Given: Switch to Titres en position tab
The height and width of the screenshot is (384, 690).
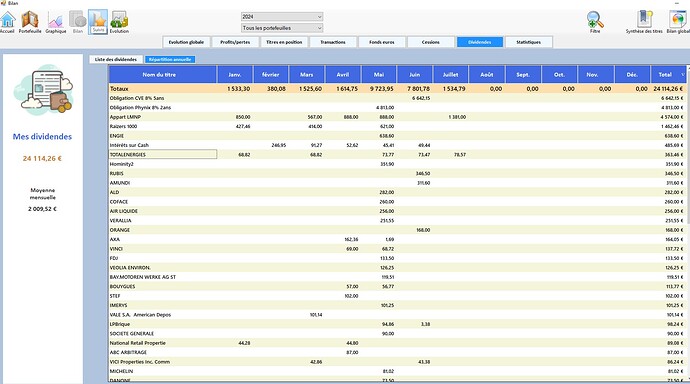Looking at the screenshot, I should (284, 42).
